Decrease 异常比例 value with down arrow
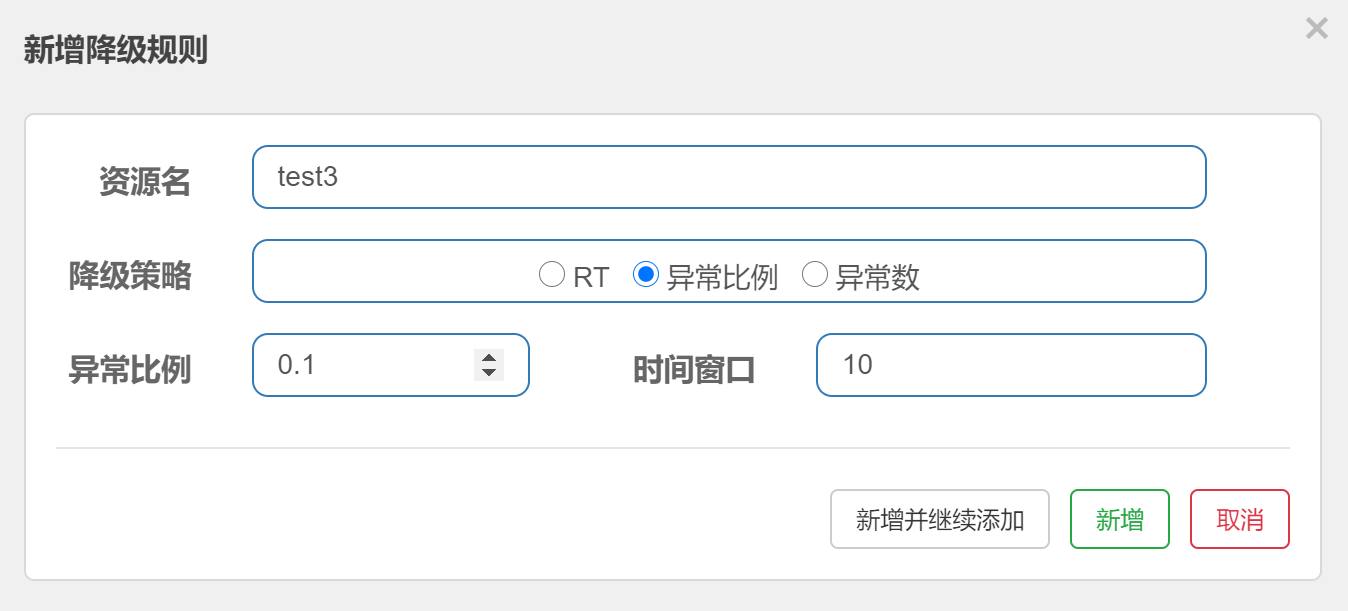The image size is (1348, 611). [x=489, y=373]
